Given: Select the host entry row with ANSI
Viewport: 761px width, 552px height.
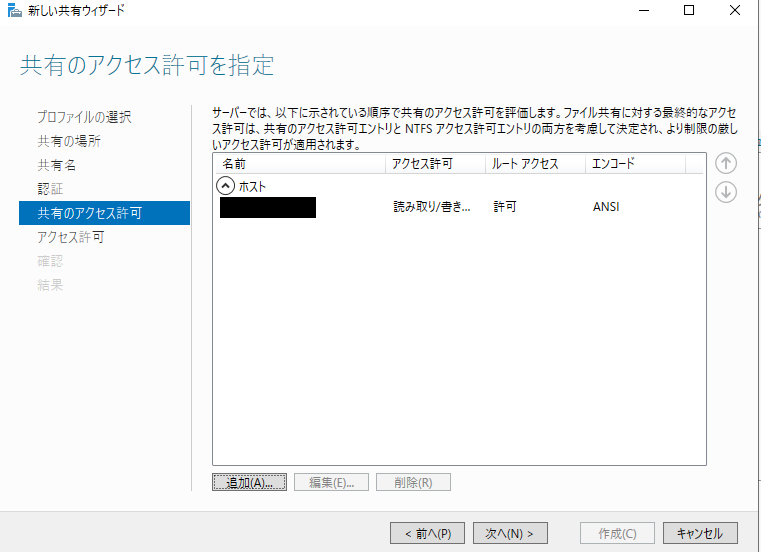Looking at the screenshot, I should tap(450, 208).
